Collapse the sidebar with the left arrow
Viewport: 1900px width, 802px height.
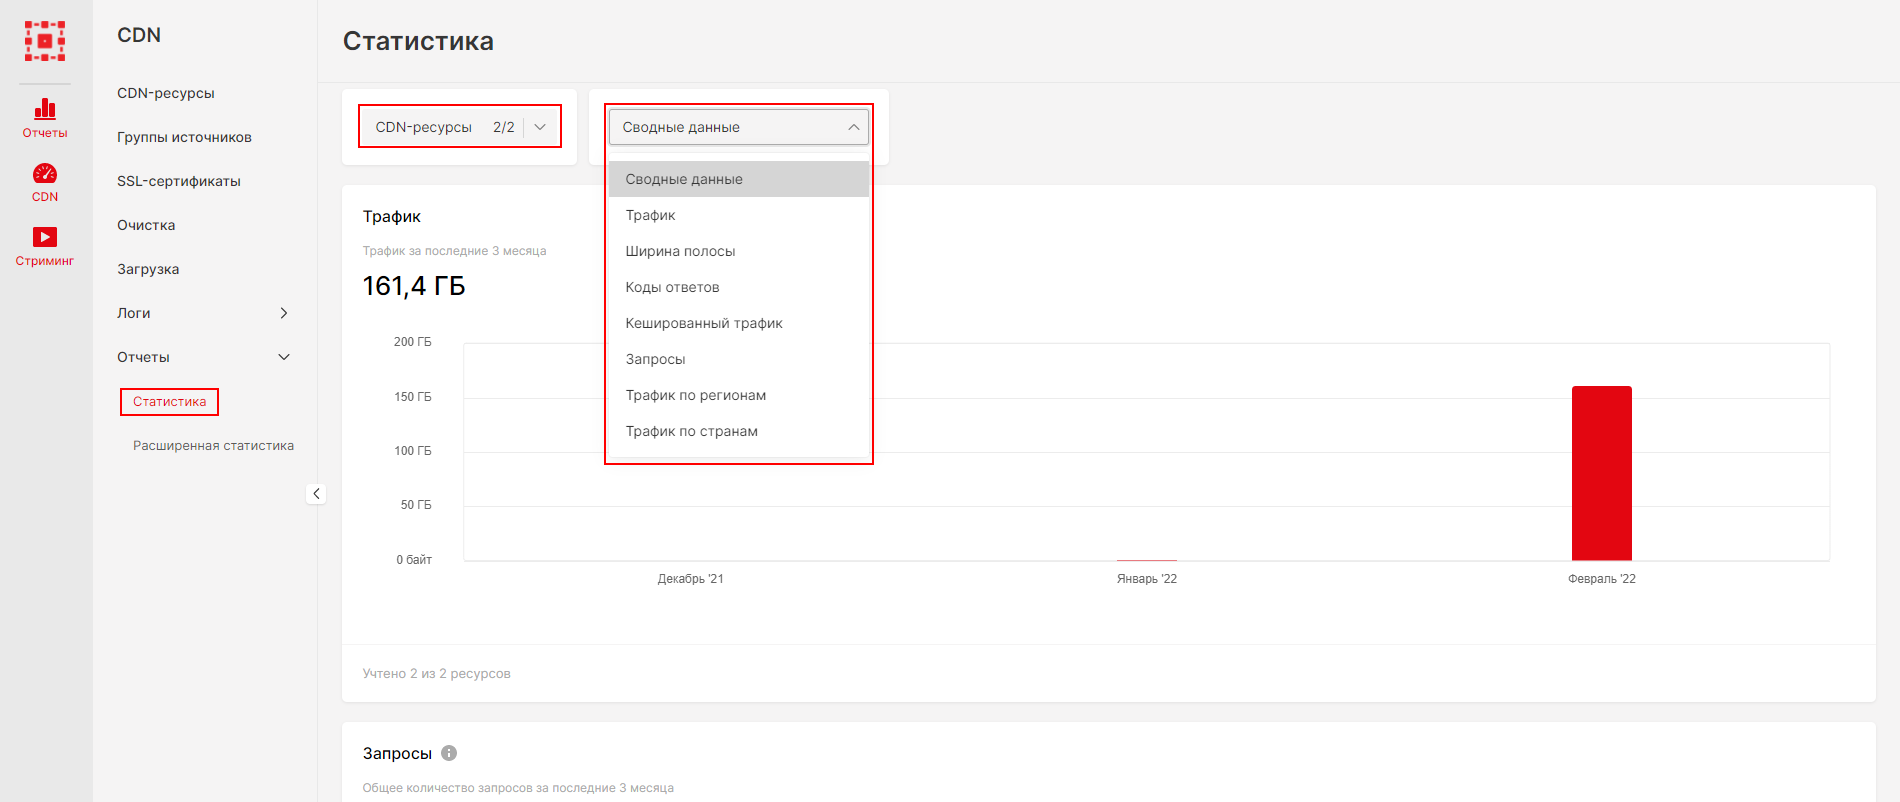316,493
